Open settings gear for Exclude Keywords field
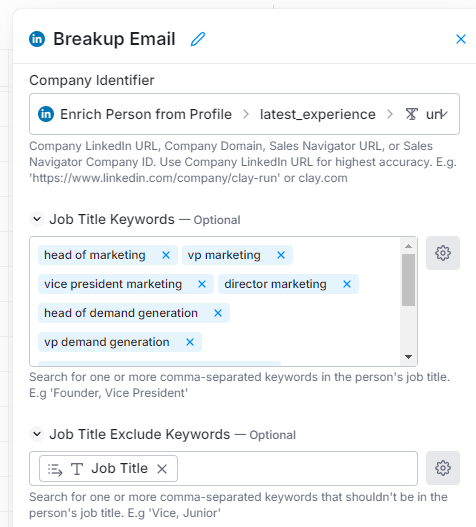This screenshot has height=527, width=476. pyautogui.click(x=443, y=468)
